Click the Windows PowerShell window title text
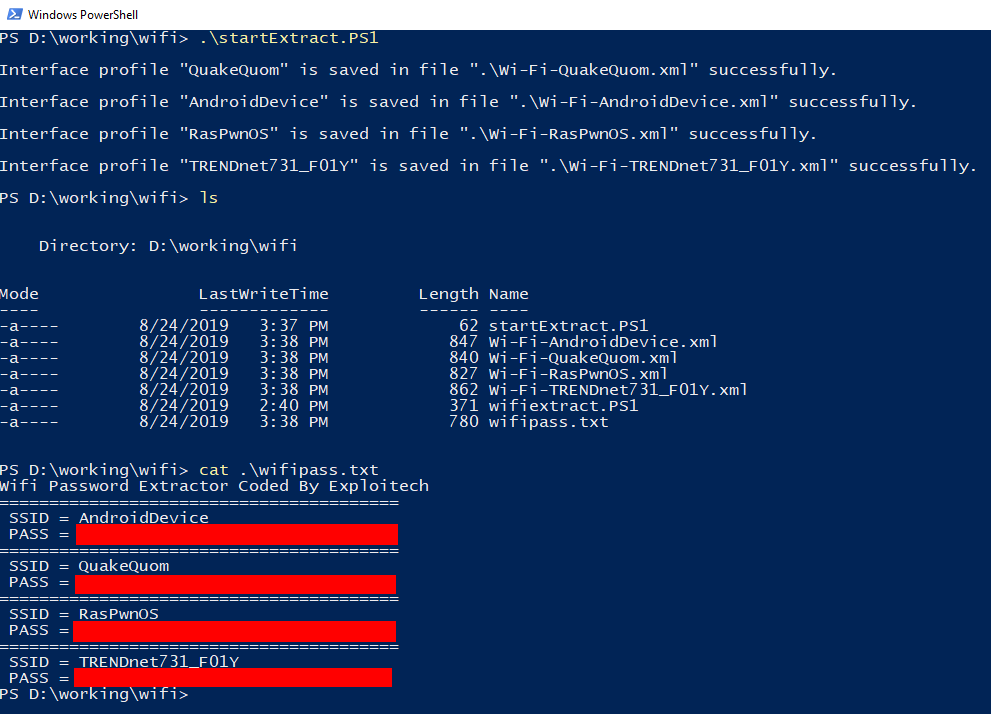 click(83, 15)
